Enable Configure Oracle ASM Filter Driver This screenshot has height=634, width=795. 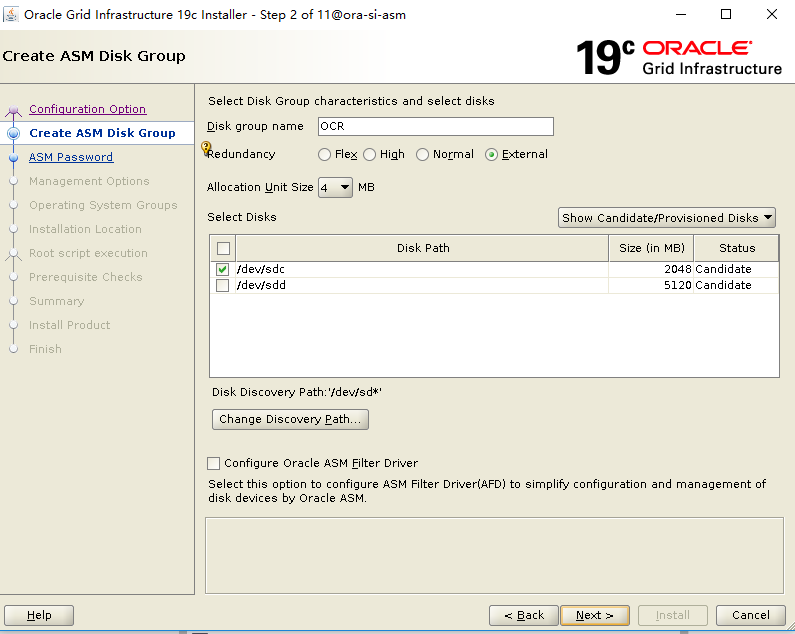pos(213,463)
